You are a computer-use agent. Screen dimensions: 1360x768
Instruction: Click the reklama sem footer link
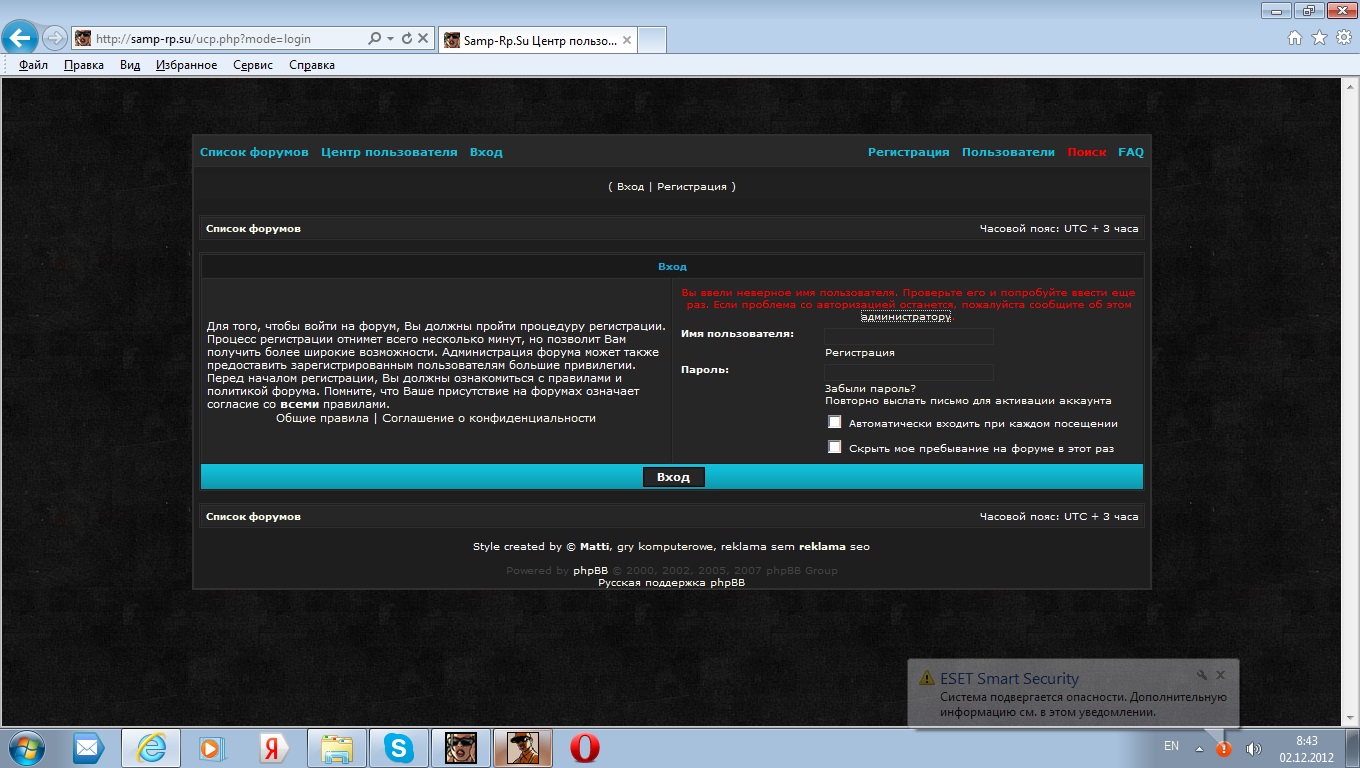[x=758, y=547]
